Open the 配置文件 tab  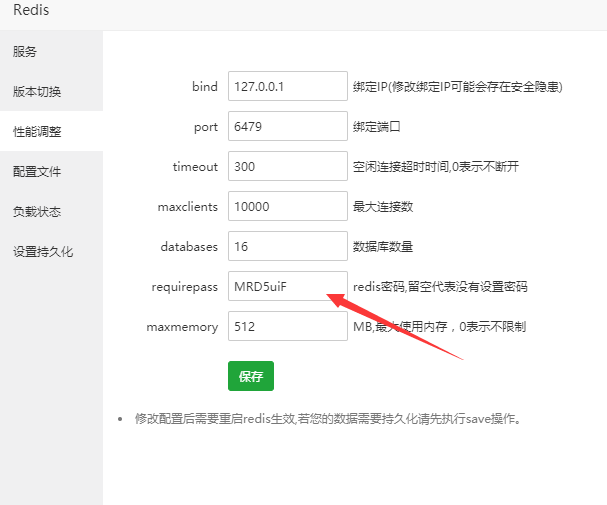point(51,171)
